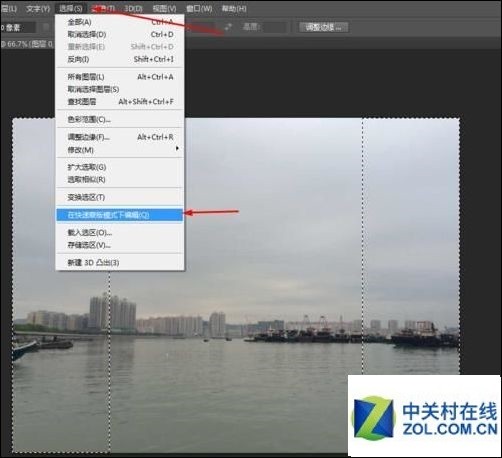This screenshot has height=458, width=502.
Task: Choose 选取相似(R) menu entry
Action: [x=120, y=180]
